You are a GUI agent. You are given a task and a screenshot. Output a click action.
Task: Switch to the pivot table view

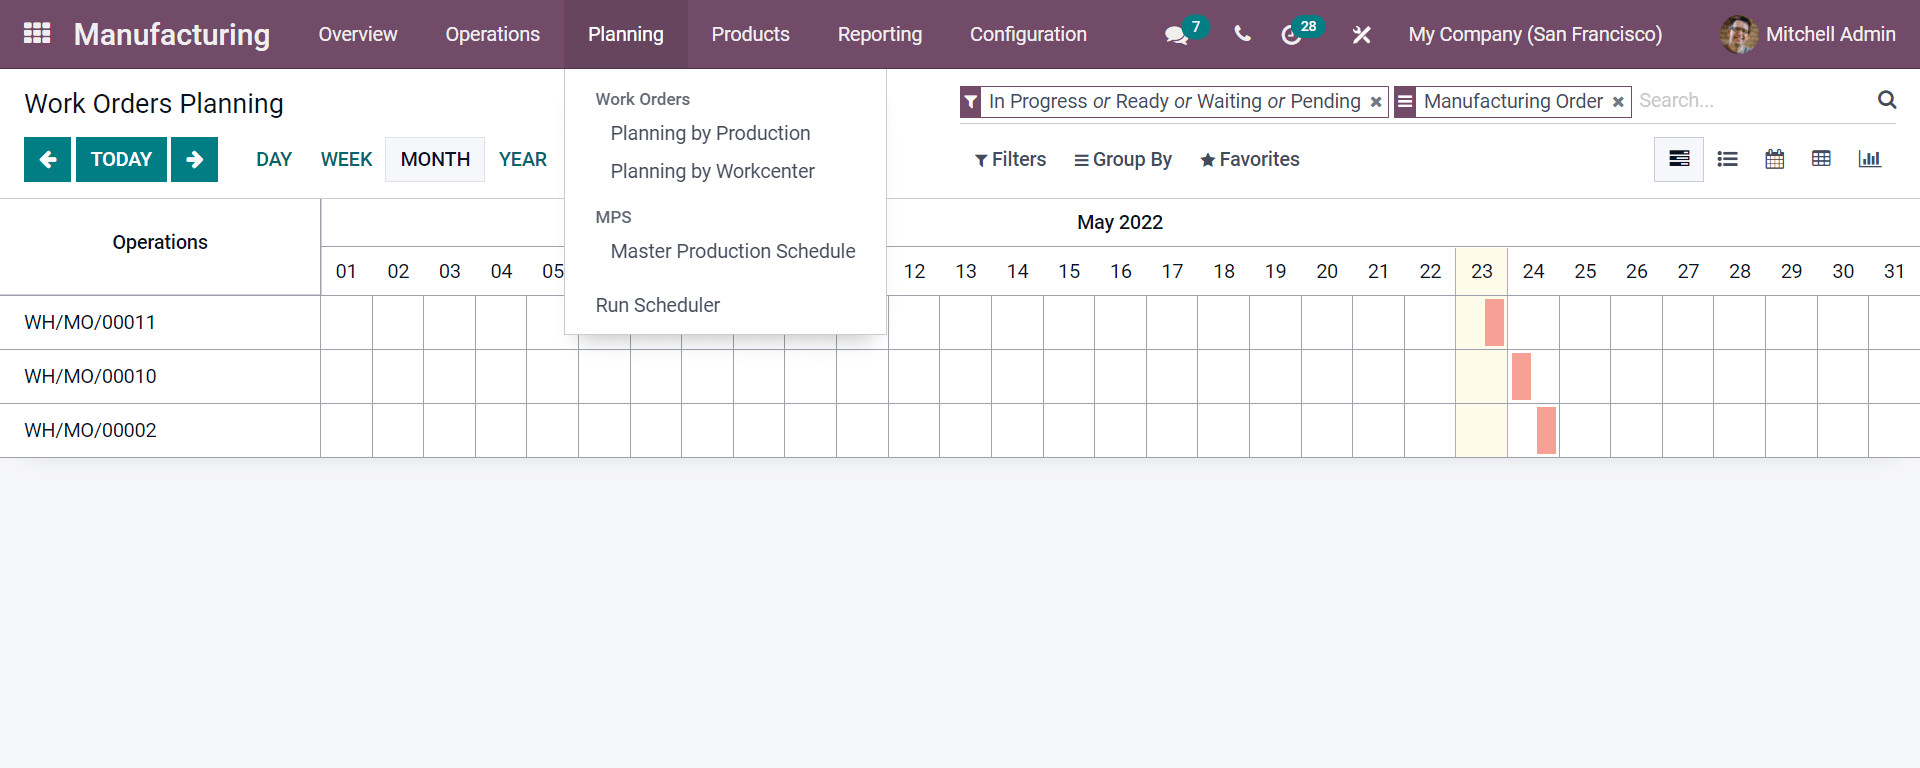pos(1822,159)
